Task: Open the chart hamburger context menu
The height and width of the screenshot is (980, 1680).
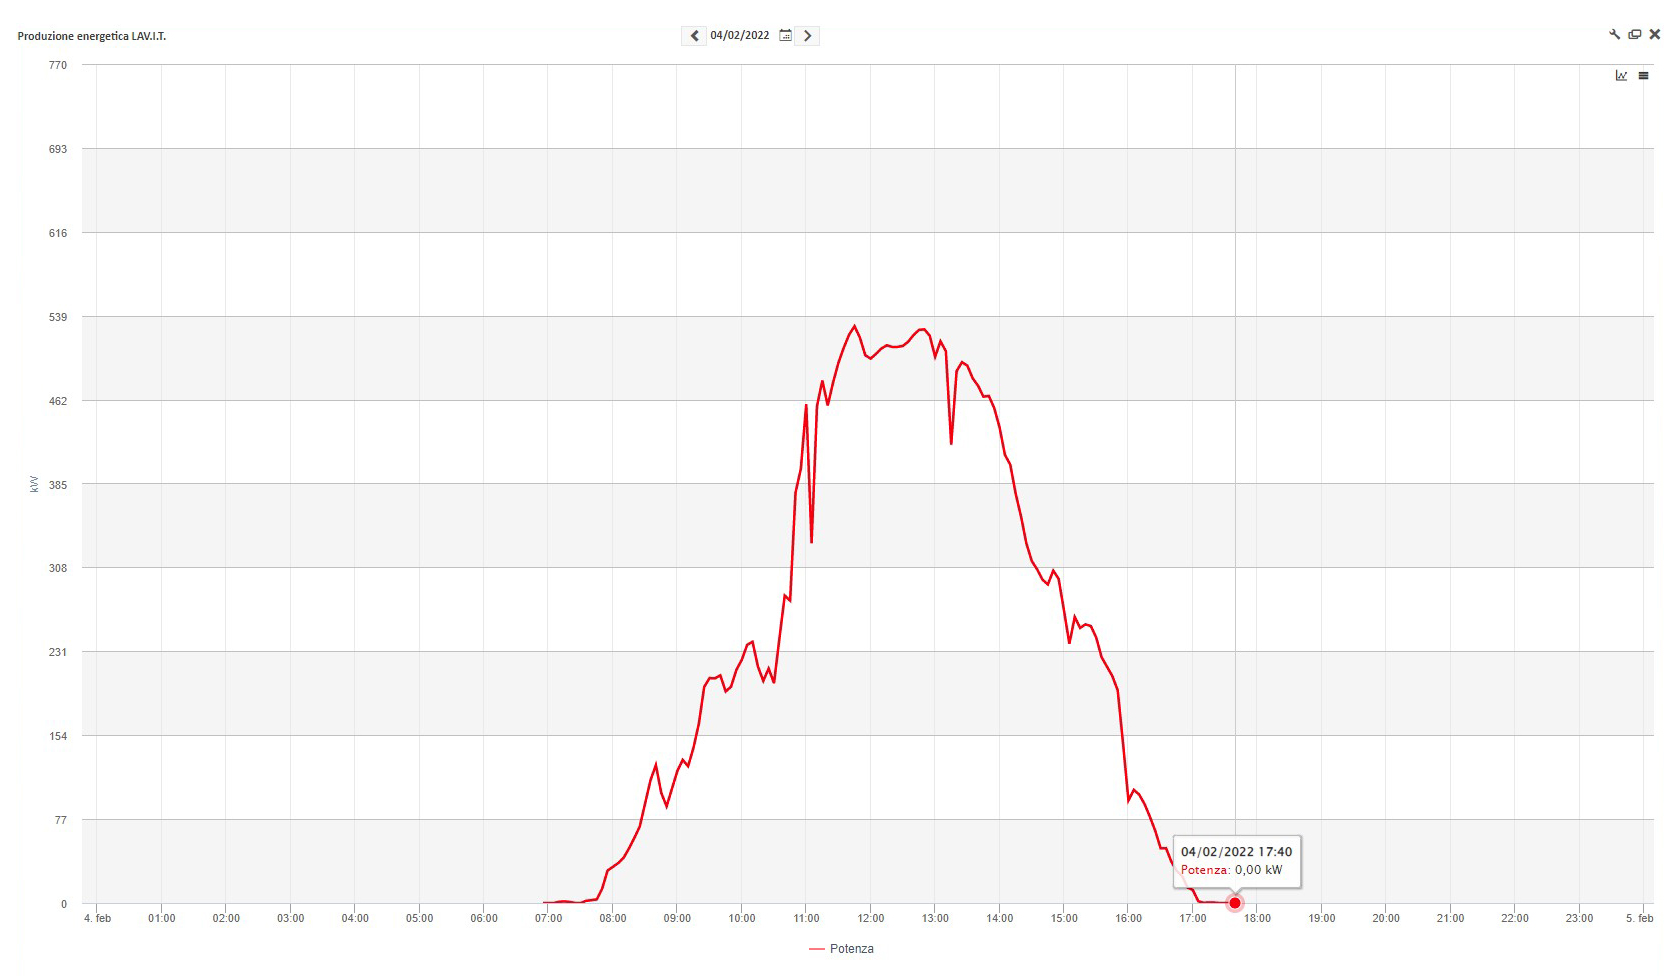Action: 1643,76
